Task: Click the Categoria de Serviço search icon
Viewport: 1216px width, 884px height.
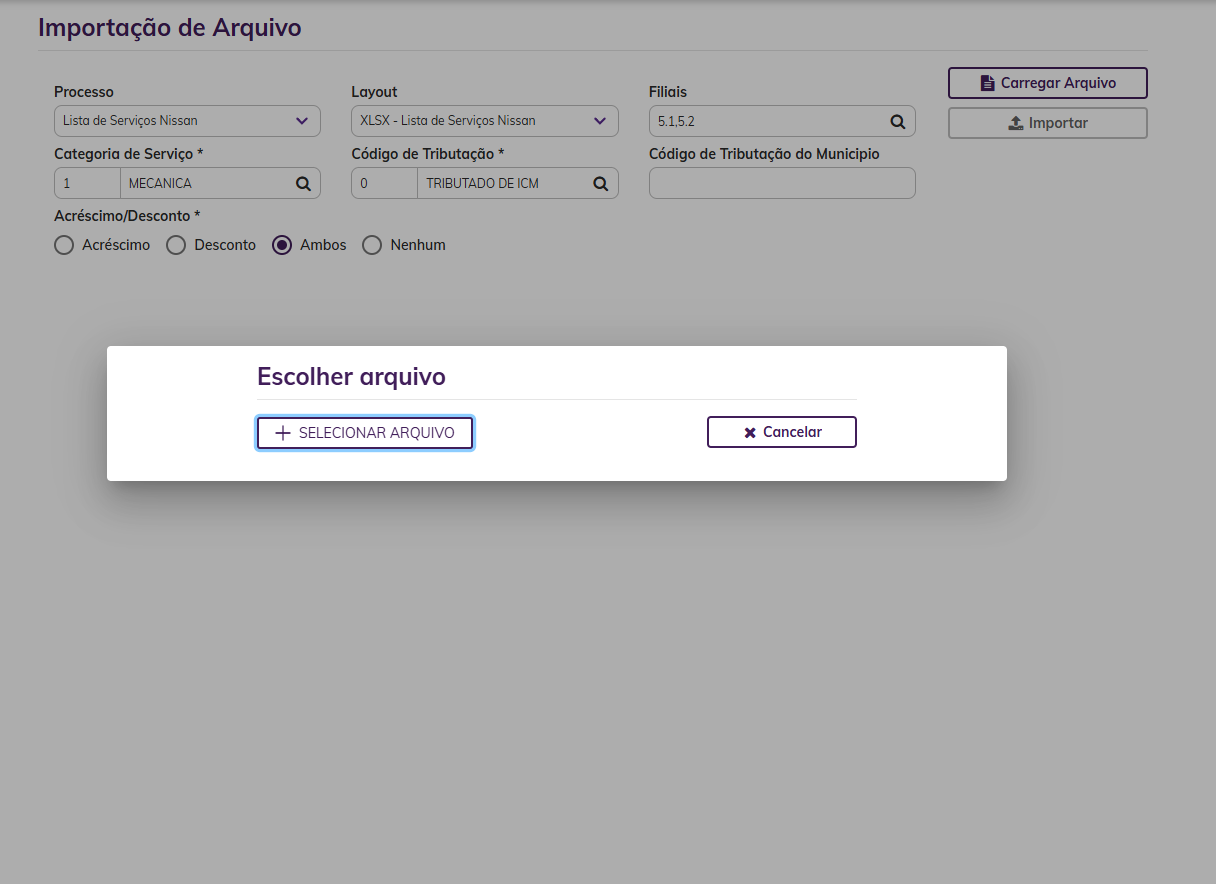Action: click(302, 184)
